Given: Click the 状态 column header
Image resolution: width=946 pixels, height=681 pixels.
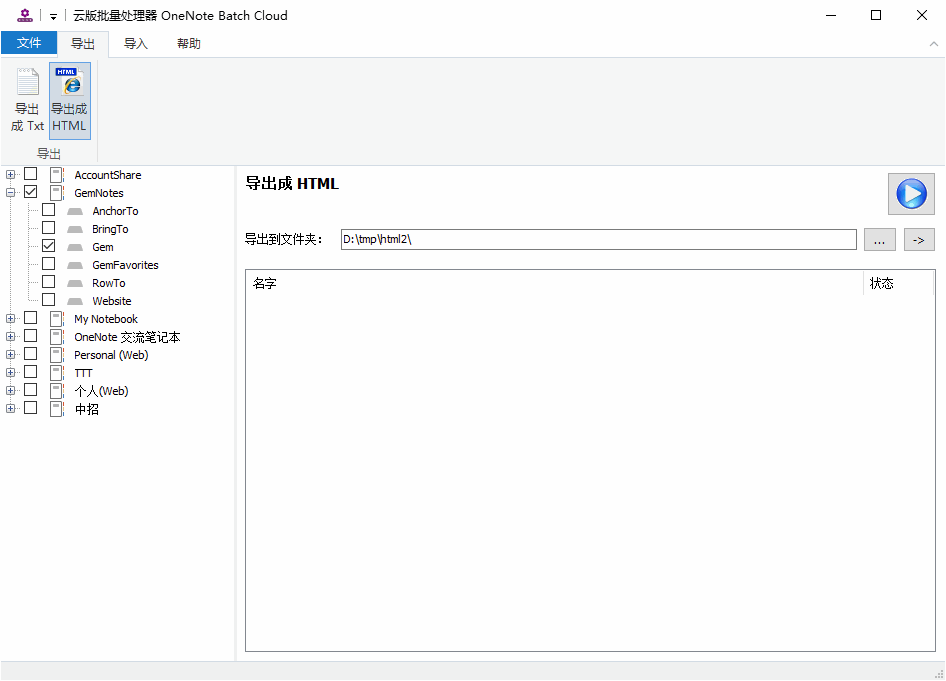Looking at the screenshot, I should point(898,283).
